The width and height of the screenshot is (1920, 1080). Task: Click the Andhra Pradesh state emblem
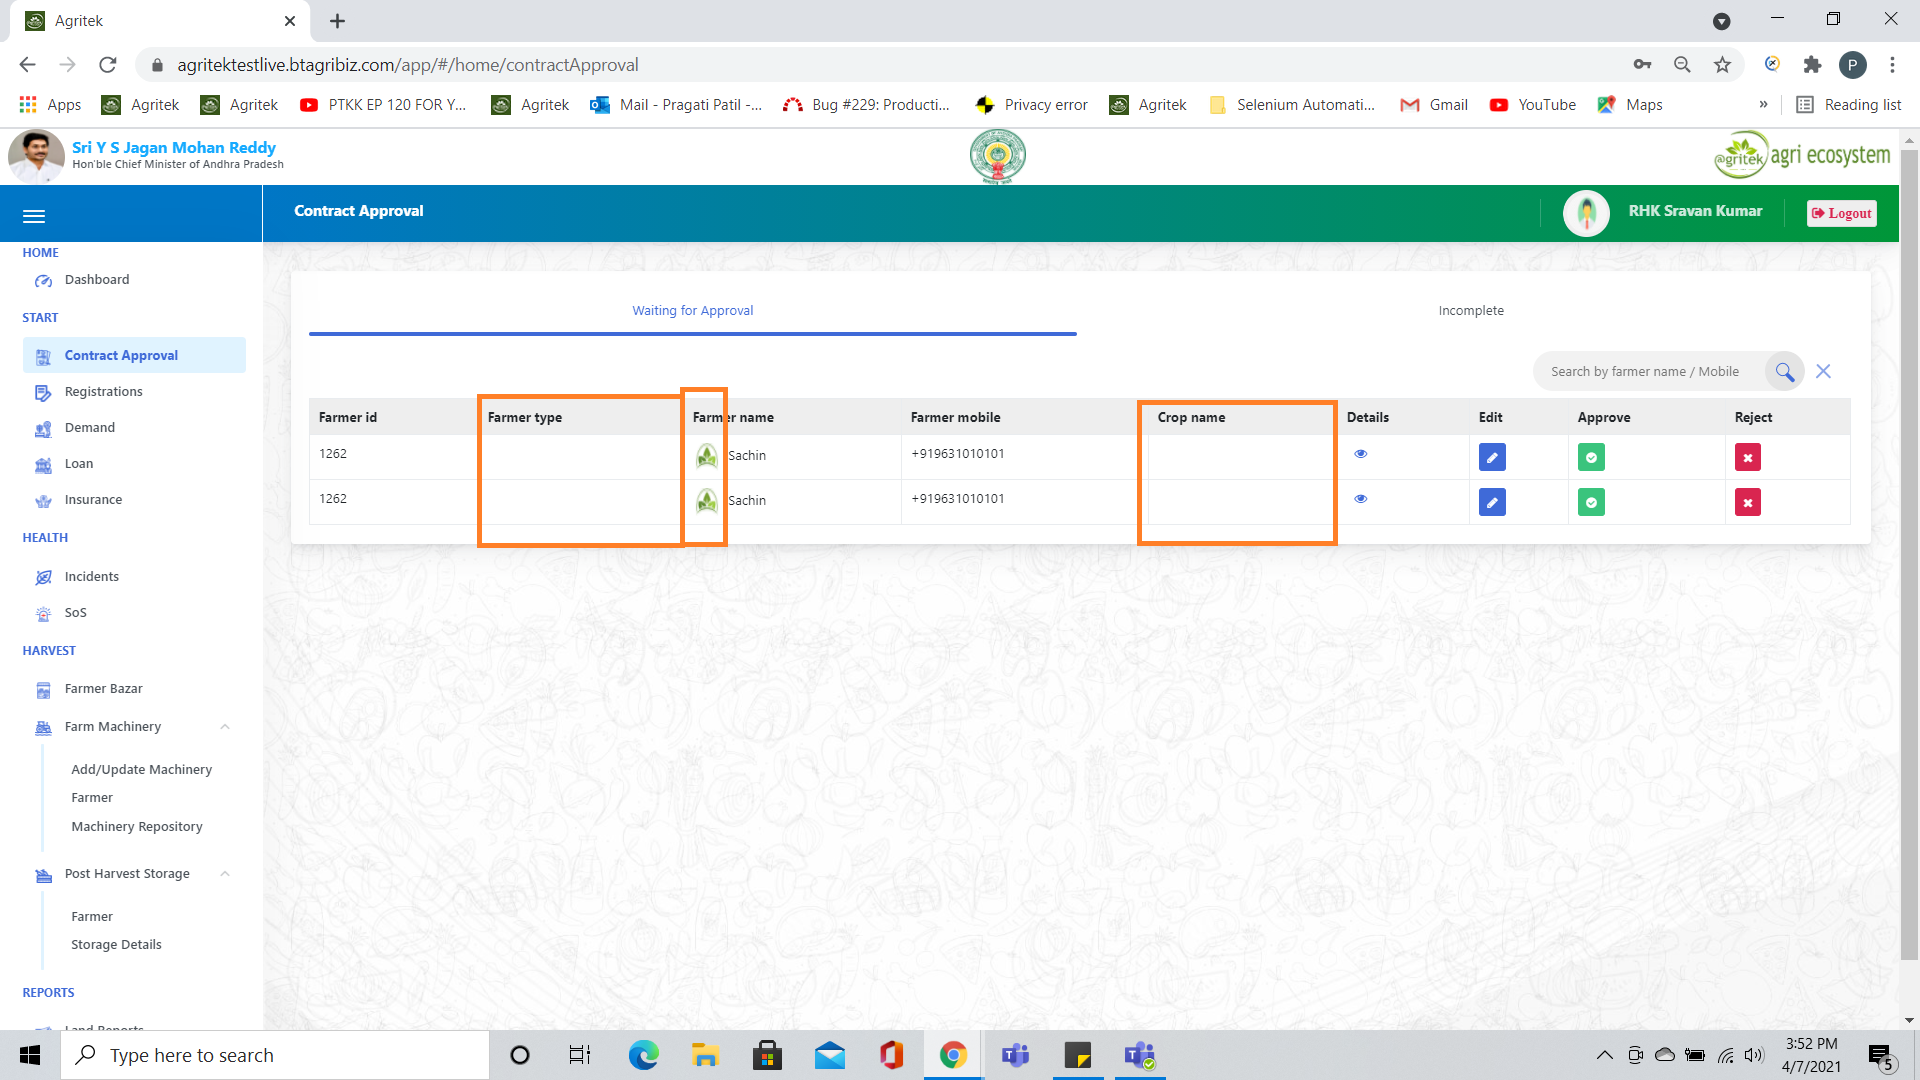[997, 157]
